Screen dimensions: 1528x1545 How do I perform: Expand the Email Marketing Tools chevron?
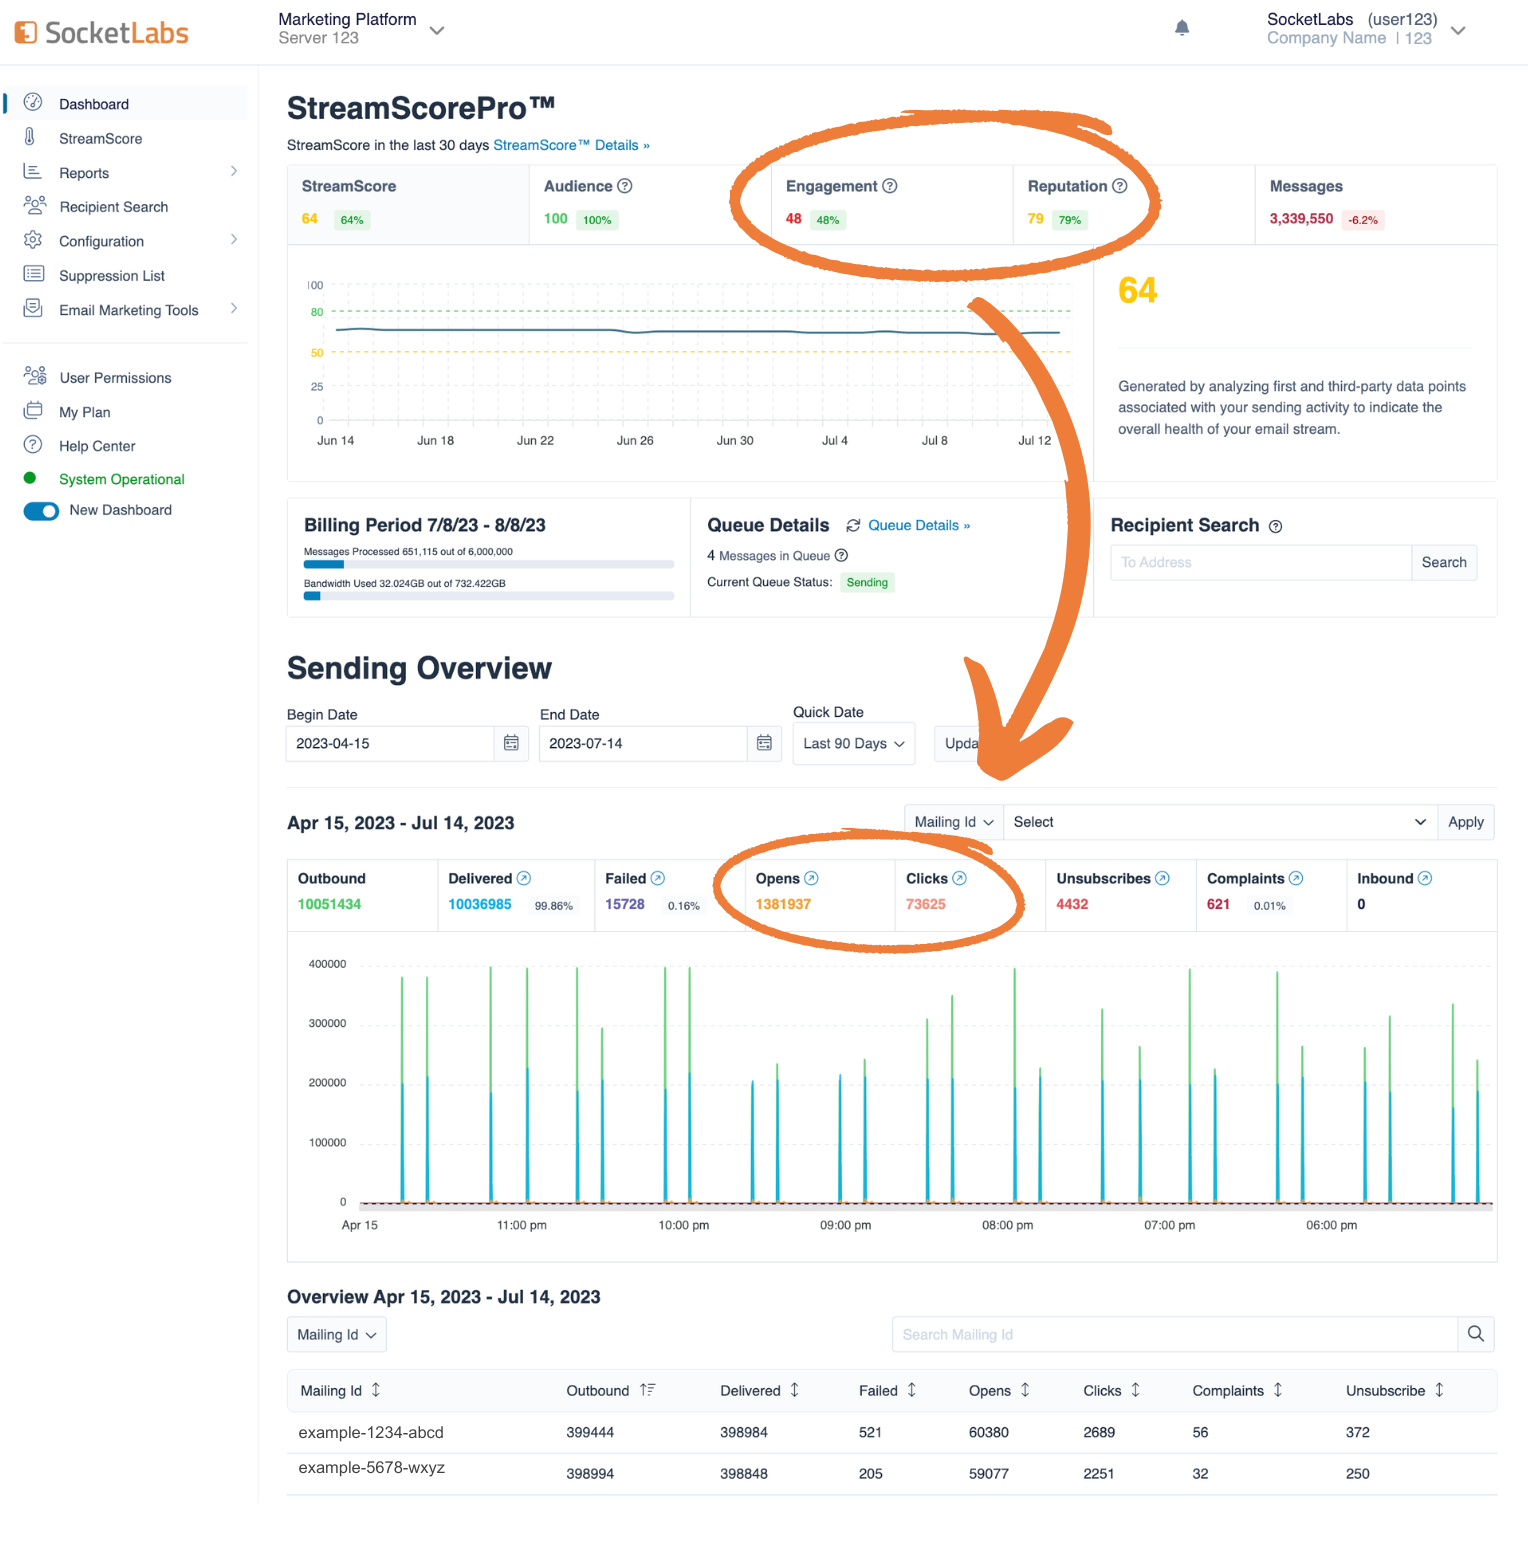pyautogui.click(x=234, y=308)
